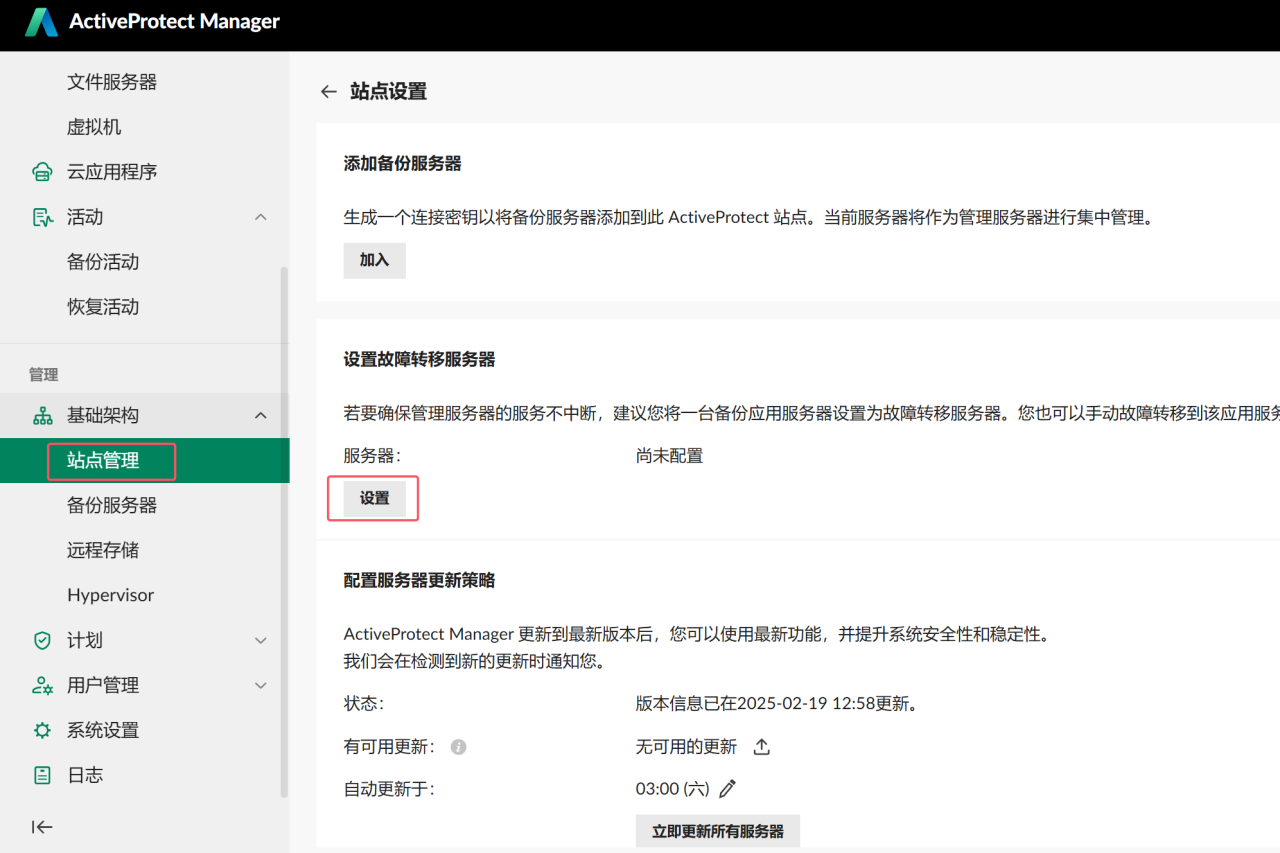
Task: Click the 管理 section label in sidebar
Action: pos(44,375)
